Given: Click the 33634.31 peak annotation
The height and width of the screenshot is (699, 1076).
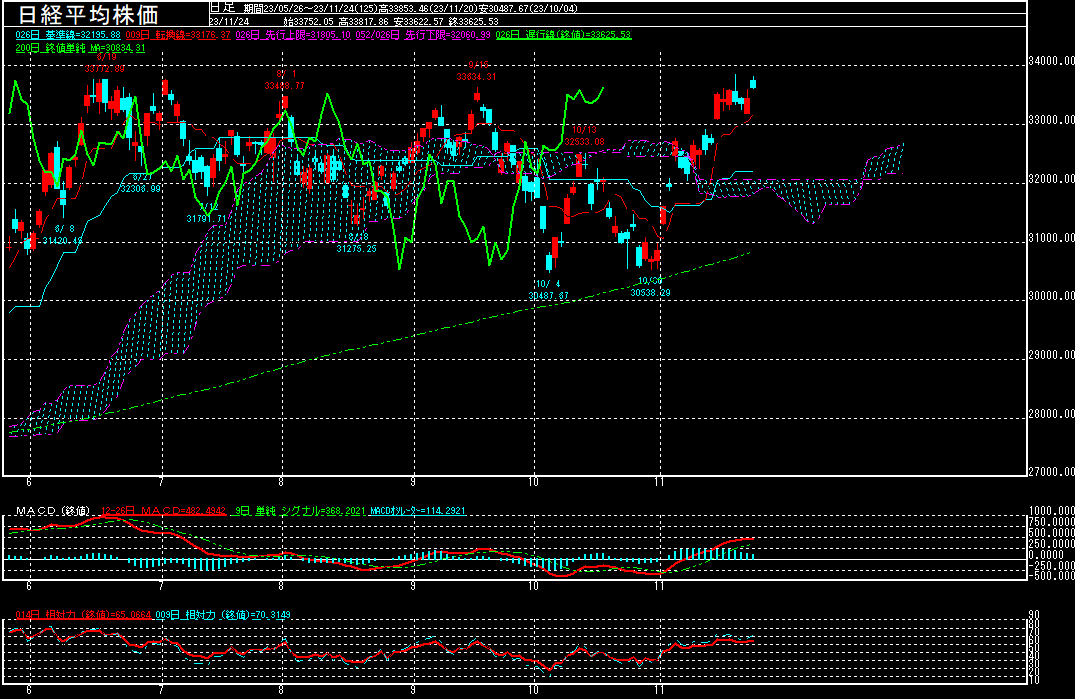Looking at the screenshot, I should (476, 77).
